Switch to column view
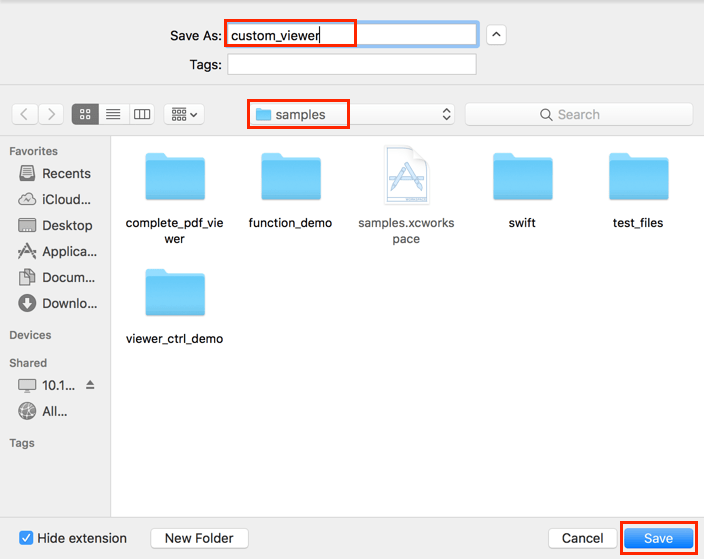This screenshot has width=704, height=559. tap(142, 114)
